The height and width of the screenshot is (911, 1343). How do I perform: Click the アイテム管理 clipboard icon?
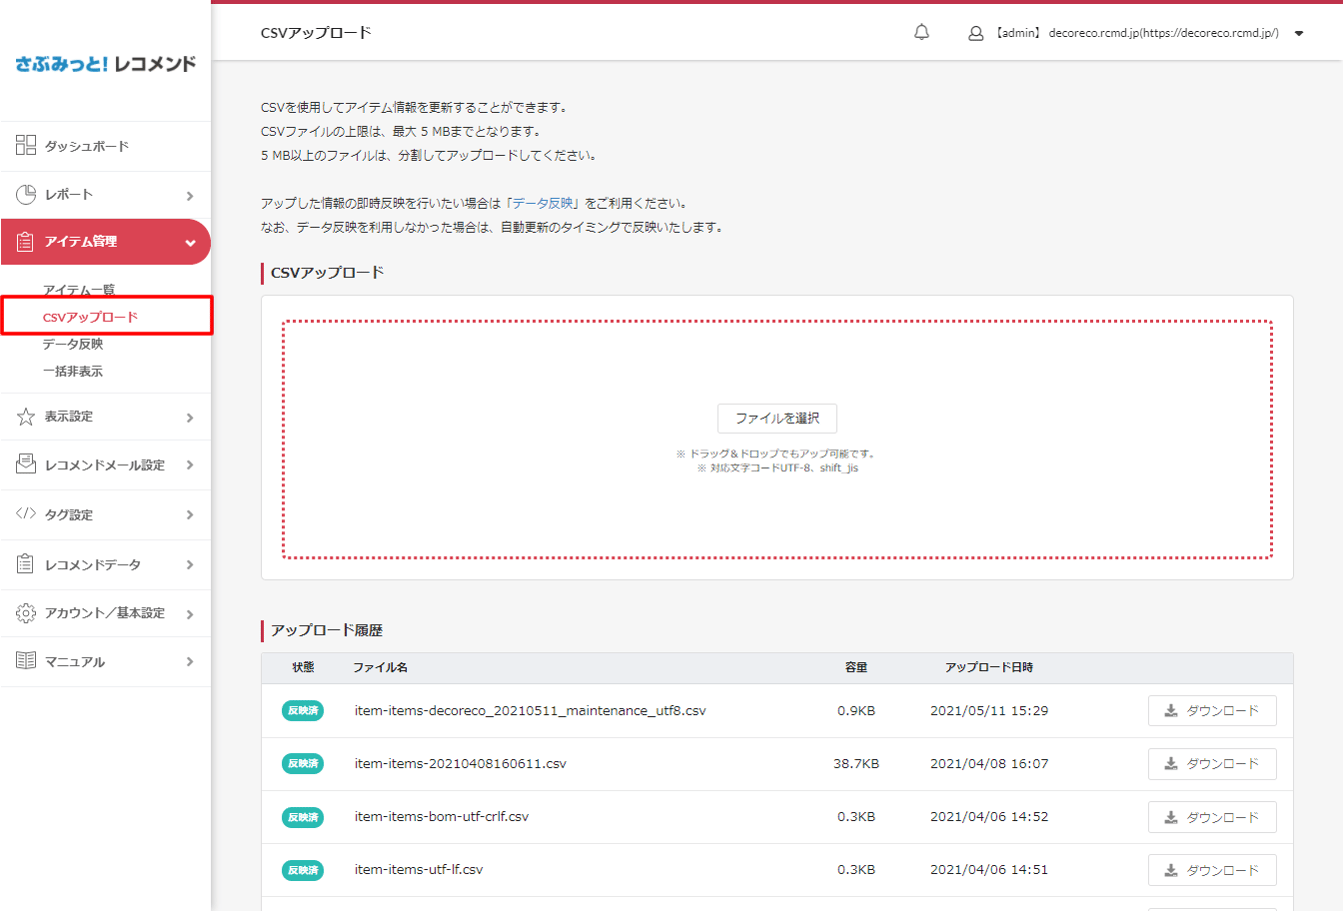coord(26,242)
